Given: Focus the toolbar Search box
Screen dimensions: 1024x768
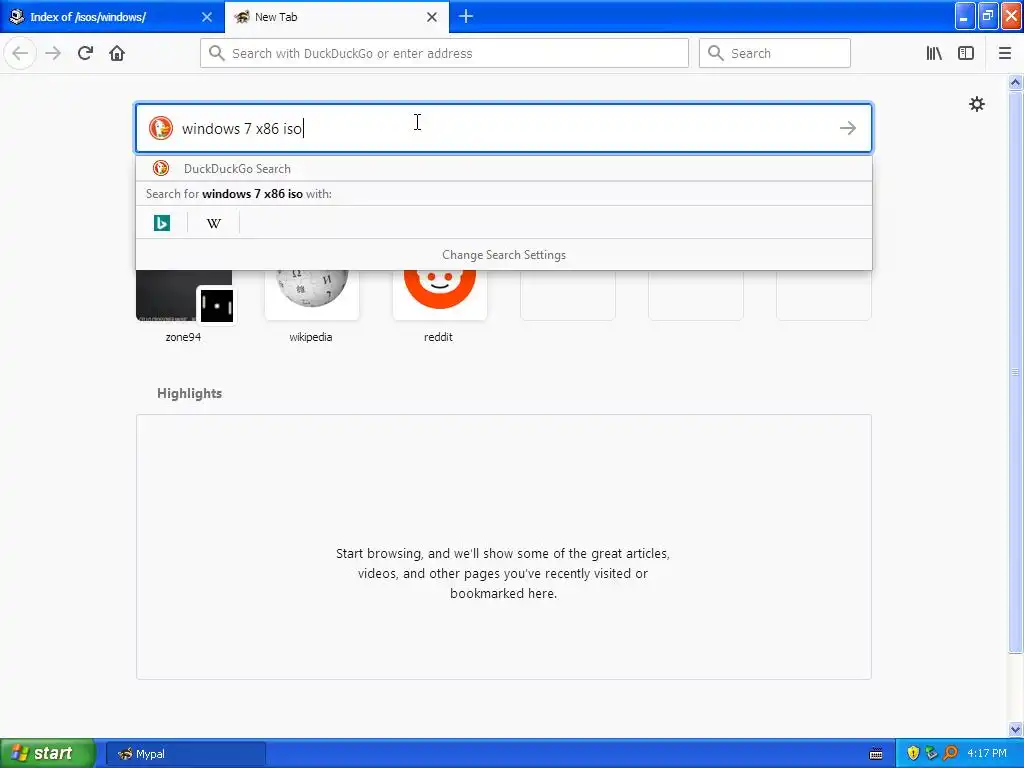Looking at the screenshot, I should (775, 53).
